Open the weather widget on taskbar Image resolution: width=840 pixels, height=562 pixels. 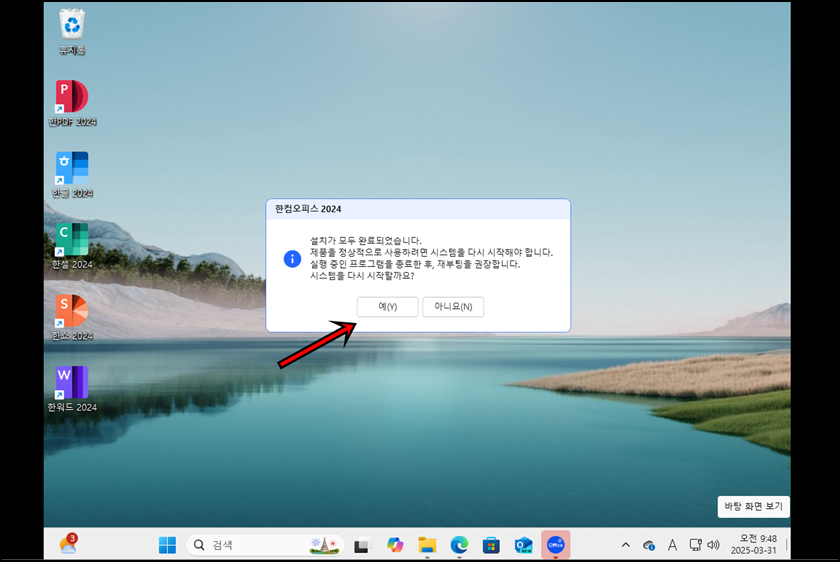tap(68, 544)
